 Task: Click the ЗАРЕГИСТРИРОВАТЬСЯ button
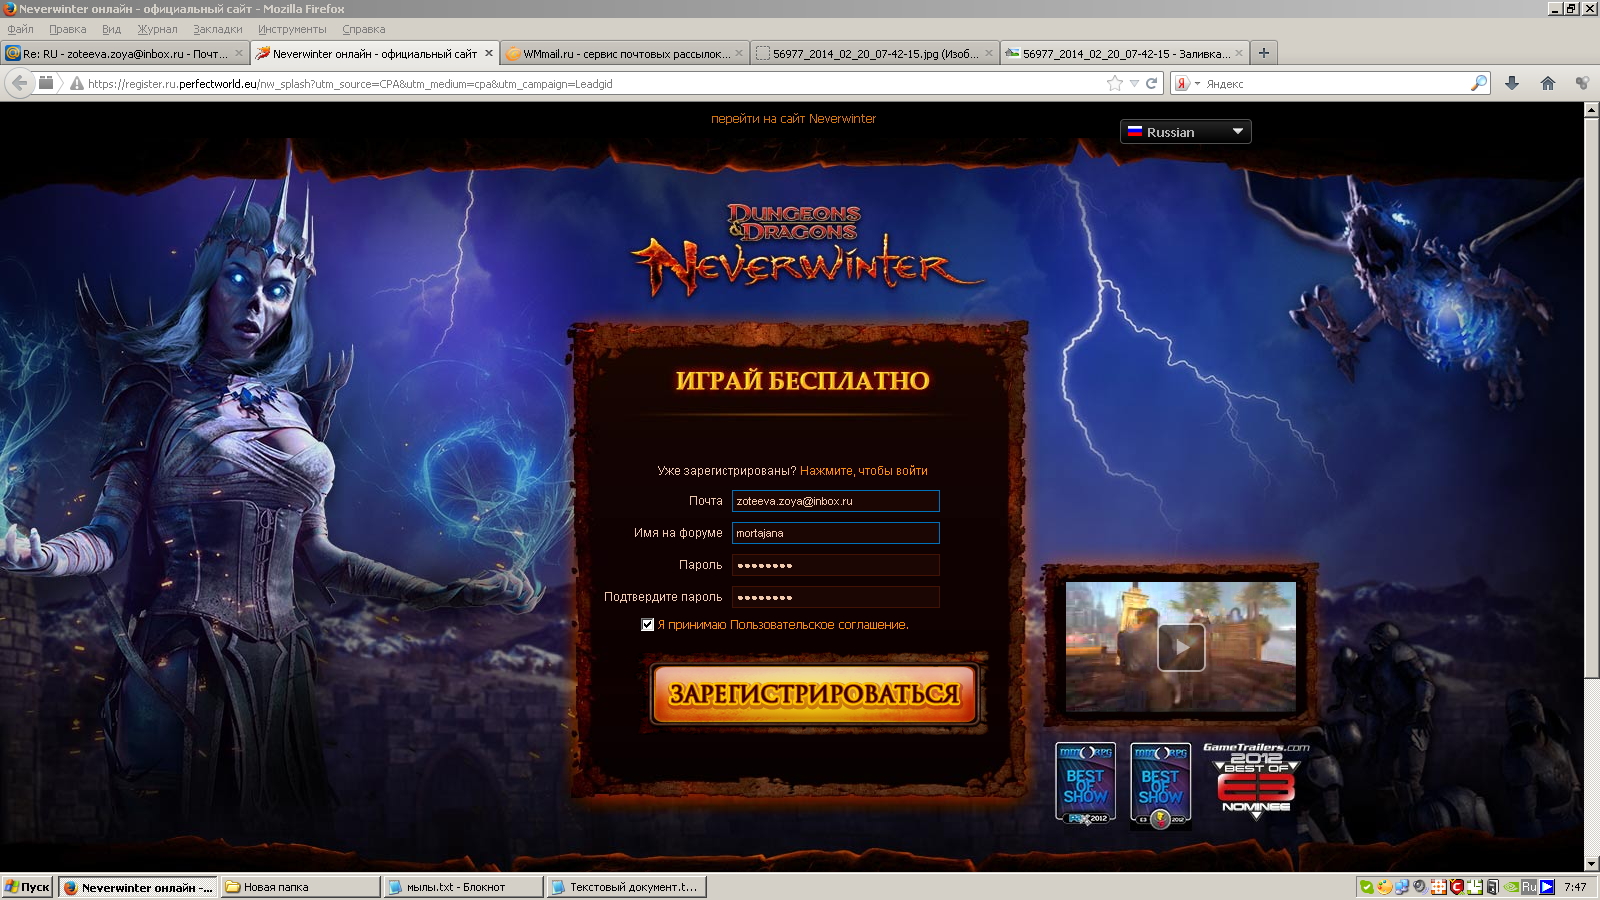(x=814, y=693)
